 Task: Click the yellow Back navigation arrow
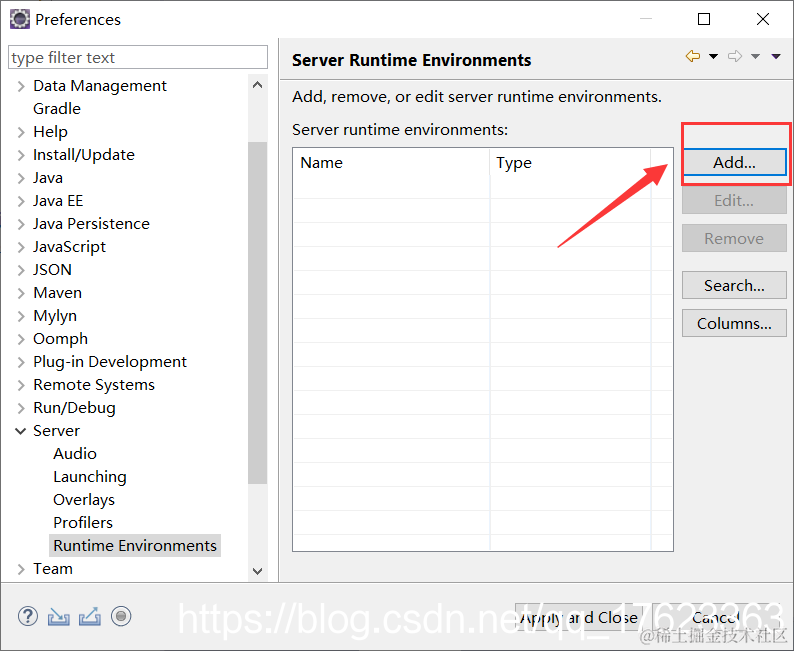pos(693,56)
